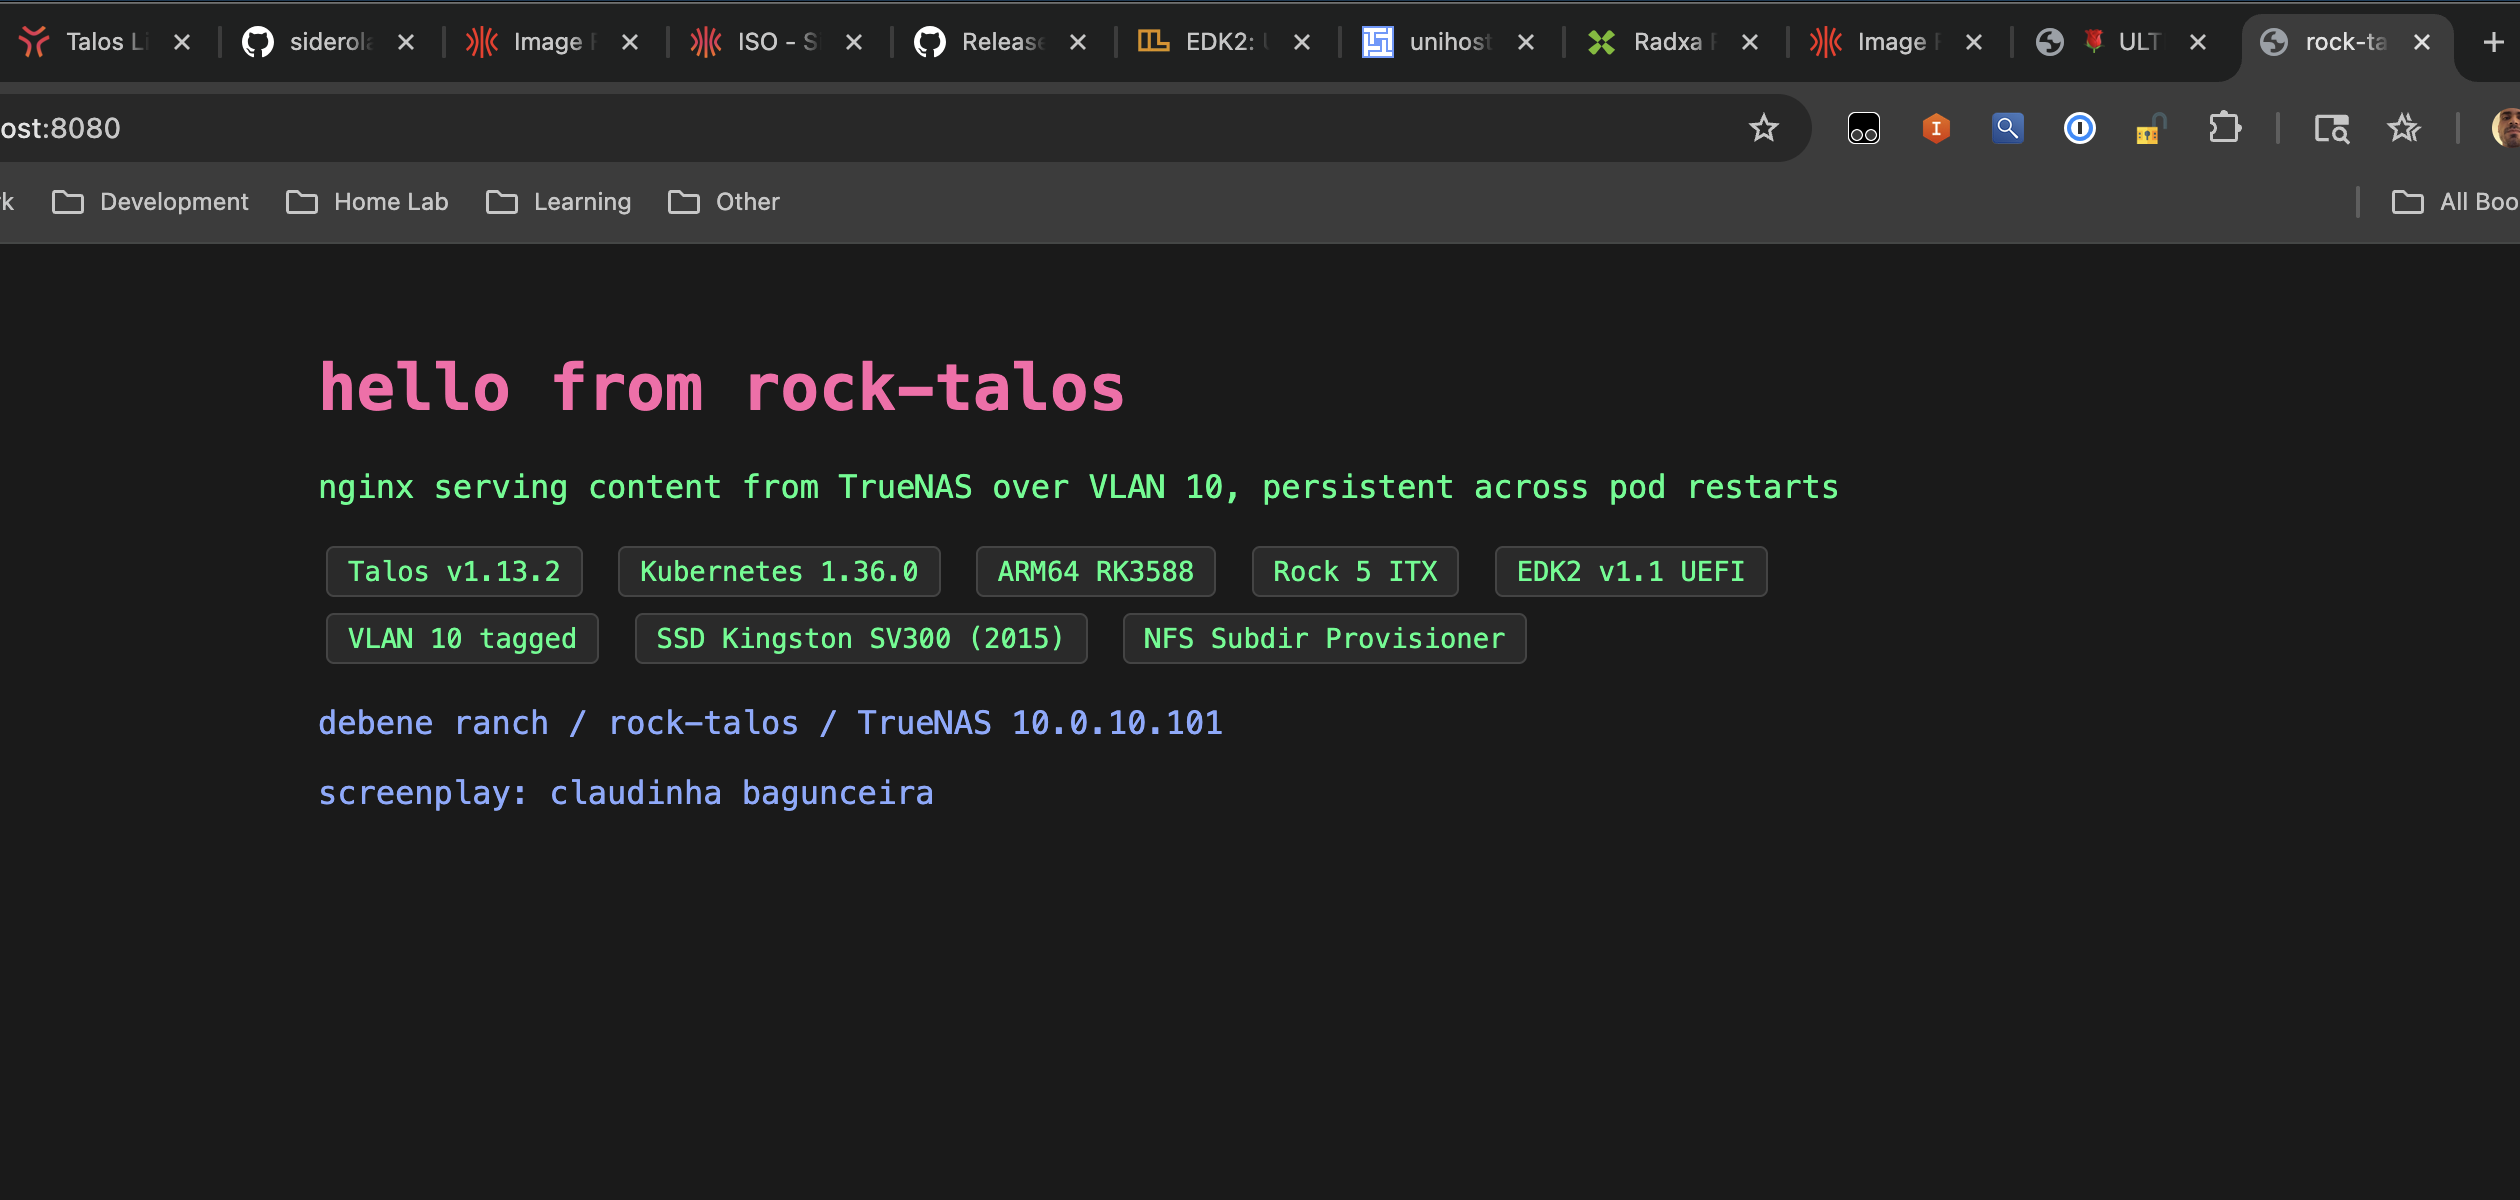The width and height of the screenshot is (2520, 1200).
Task: Open the orange hexagon extension
Action: point(1936,128)
